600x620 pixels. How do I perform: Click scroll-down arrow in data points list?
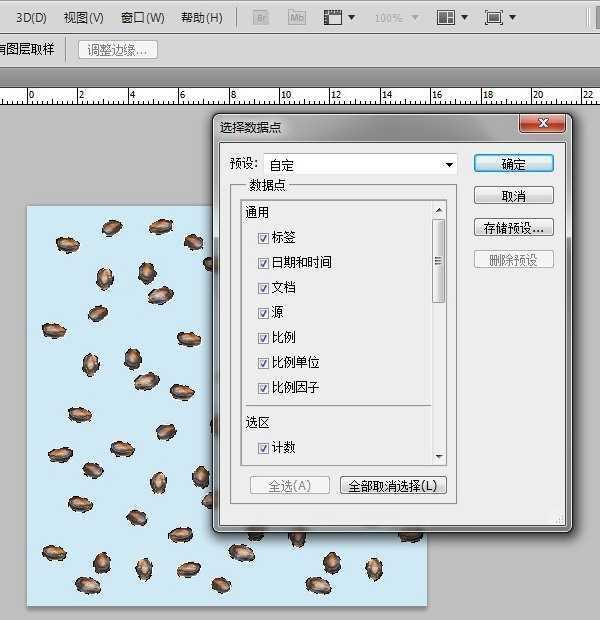[438, 456]
